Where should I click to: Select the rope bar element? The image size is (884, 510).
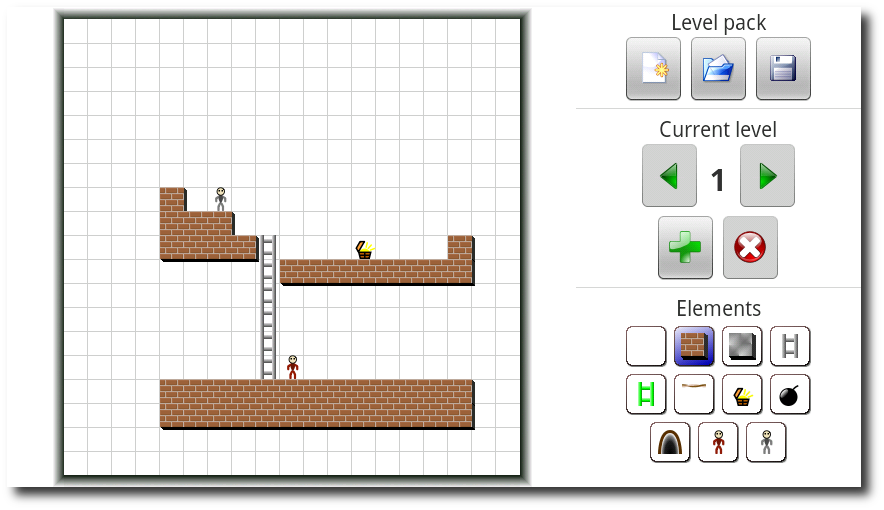click(694, 394)
